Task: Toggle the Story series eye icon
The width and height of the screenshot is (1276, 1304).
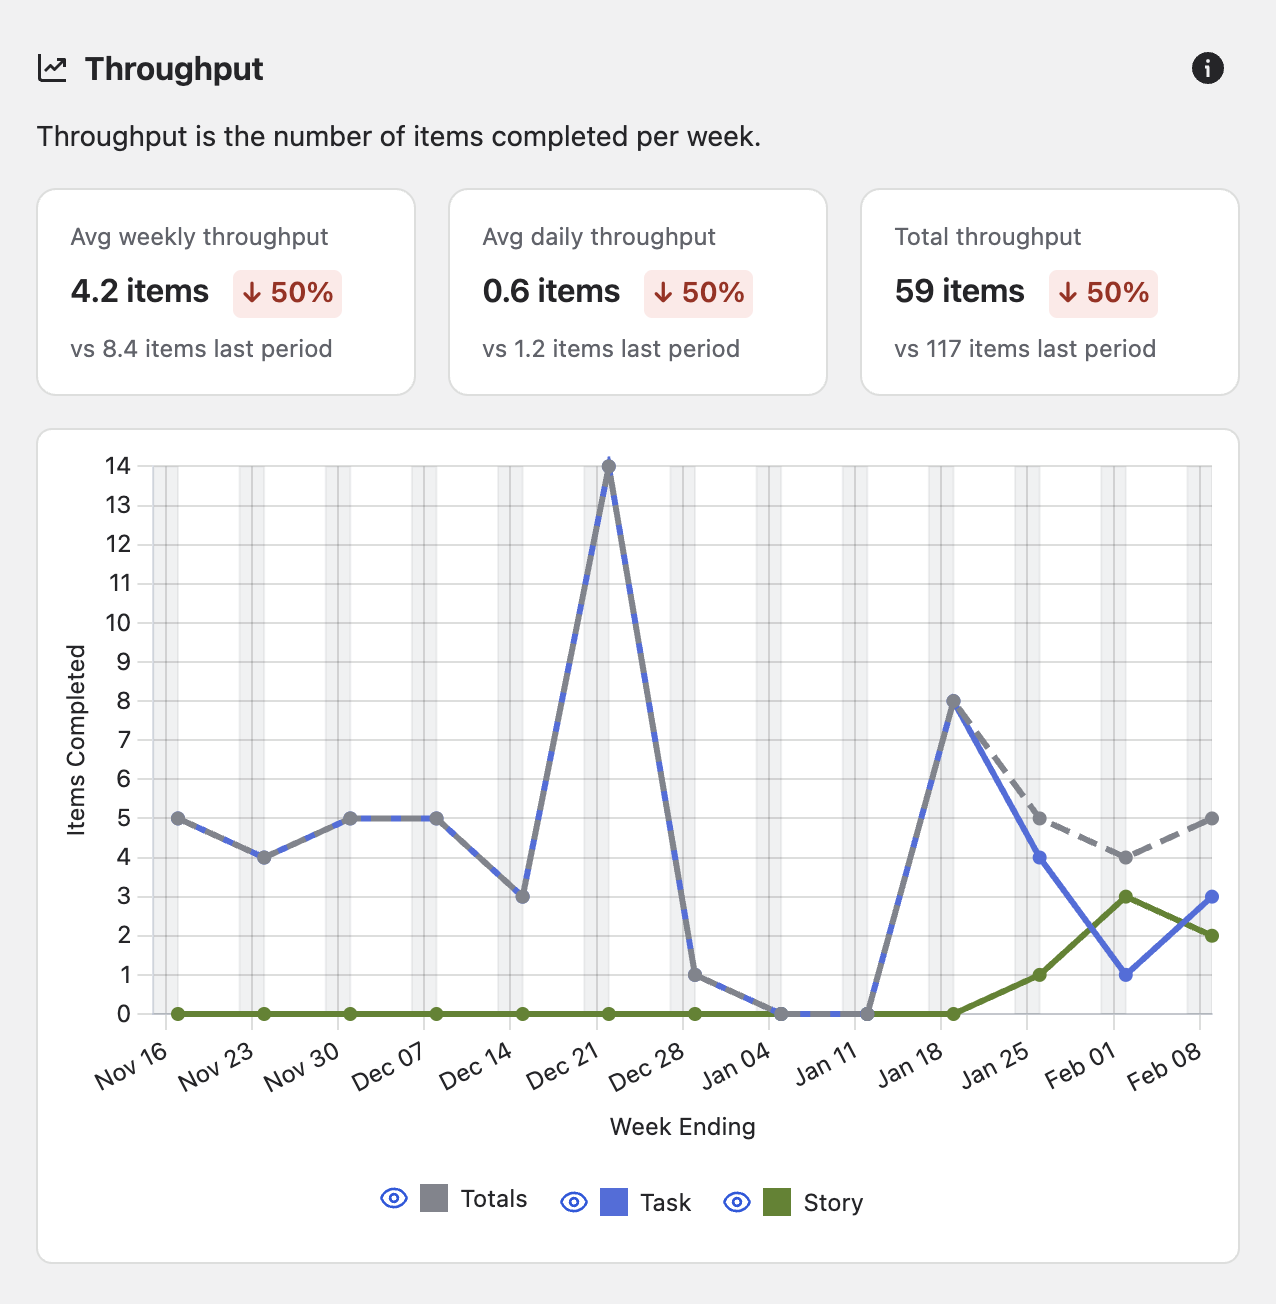Action: click(x=737, y=1202)
